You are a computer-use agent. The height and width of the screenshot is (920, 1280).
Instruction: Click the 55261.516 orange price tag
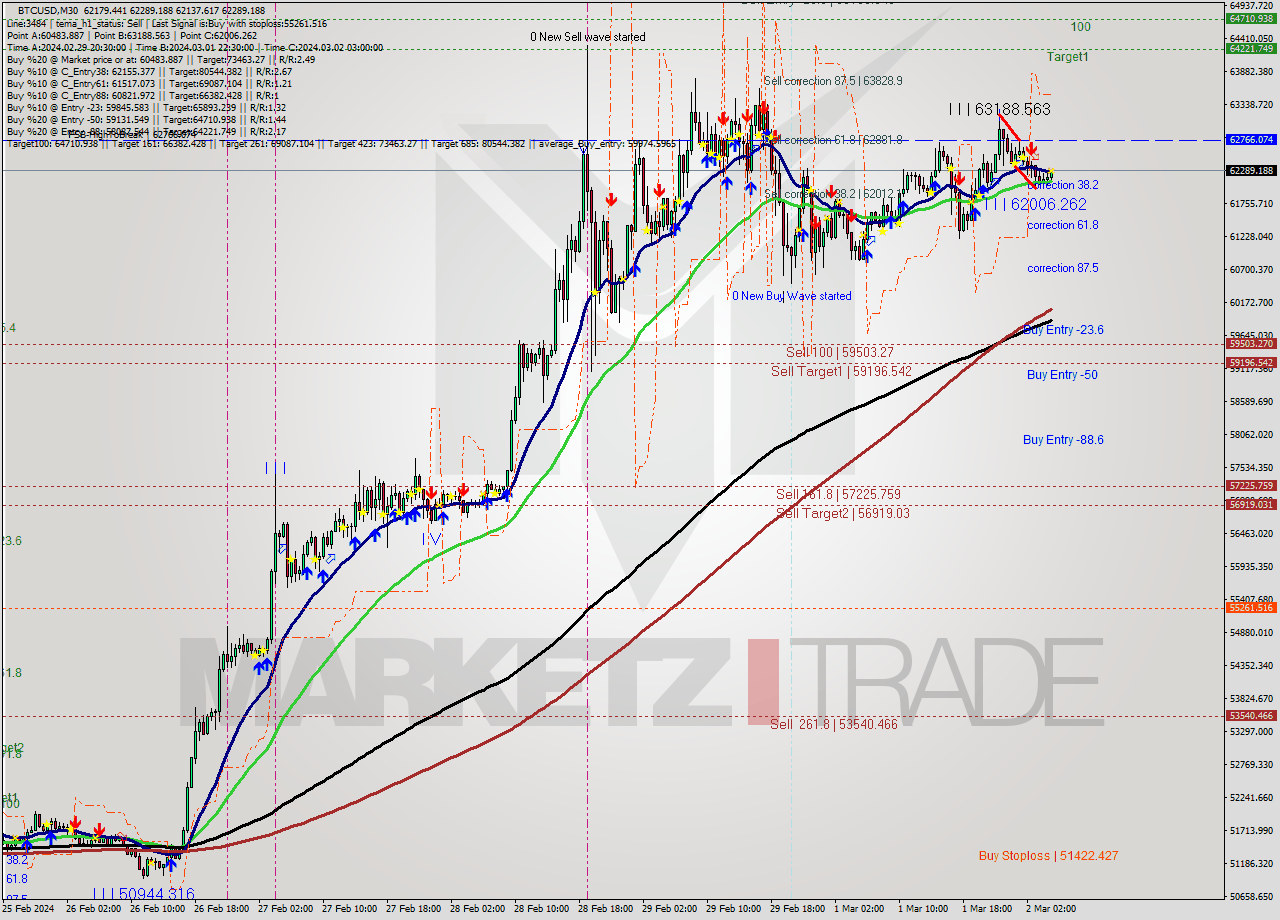pos(1251,608)
